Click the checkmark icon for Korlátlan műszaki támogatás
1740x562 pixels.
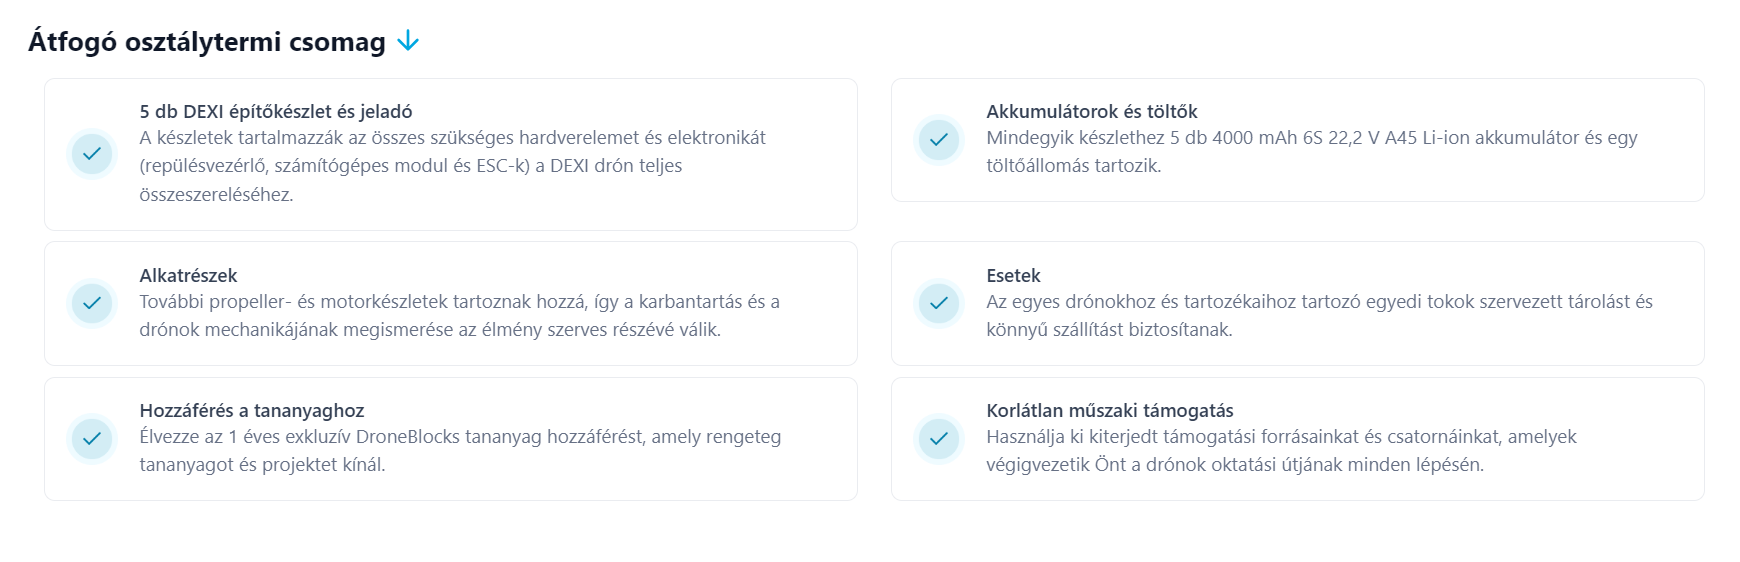click(x=939, y=438)
